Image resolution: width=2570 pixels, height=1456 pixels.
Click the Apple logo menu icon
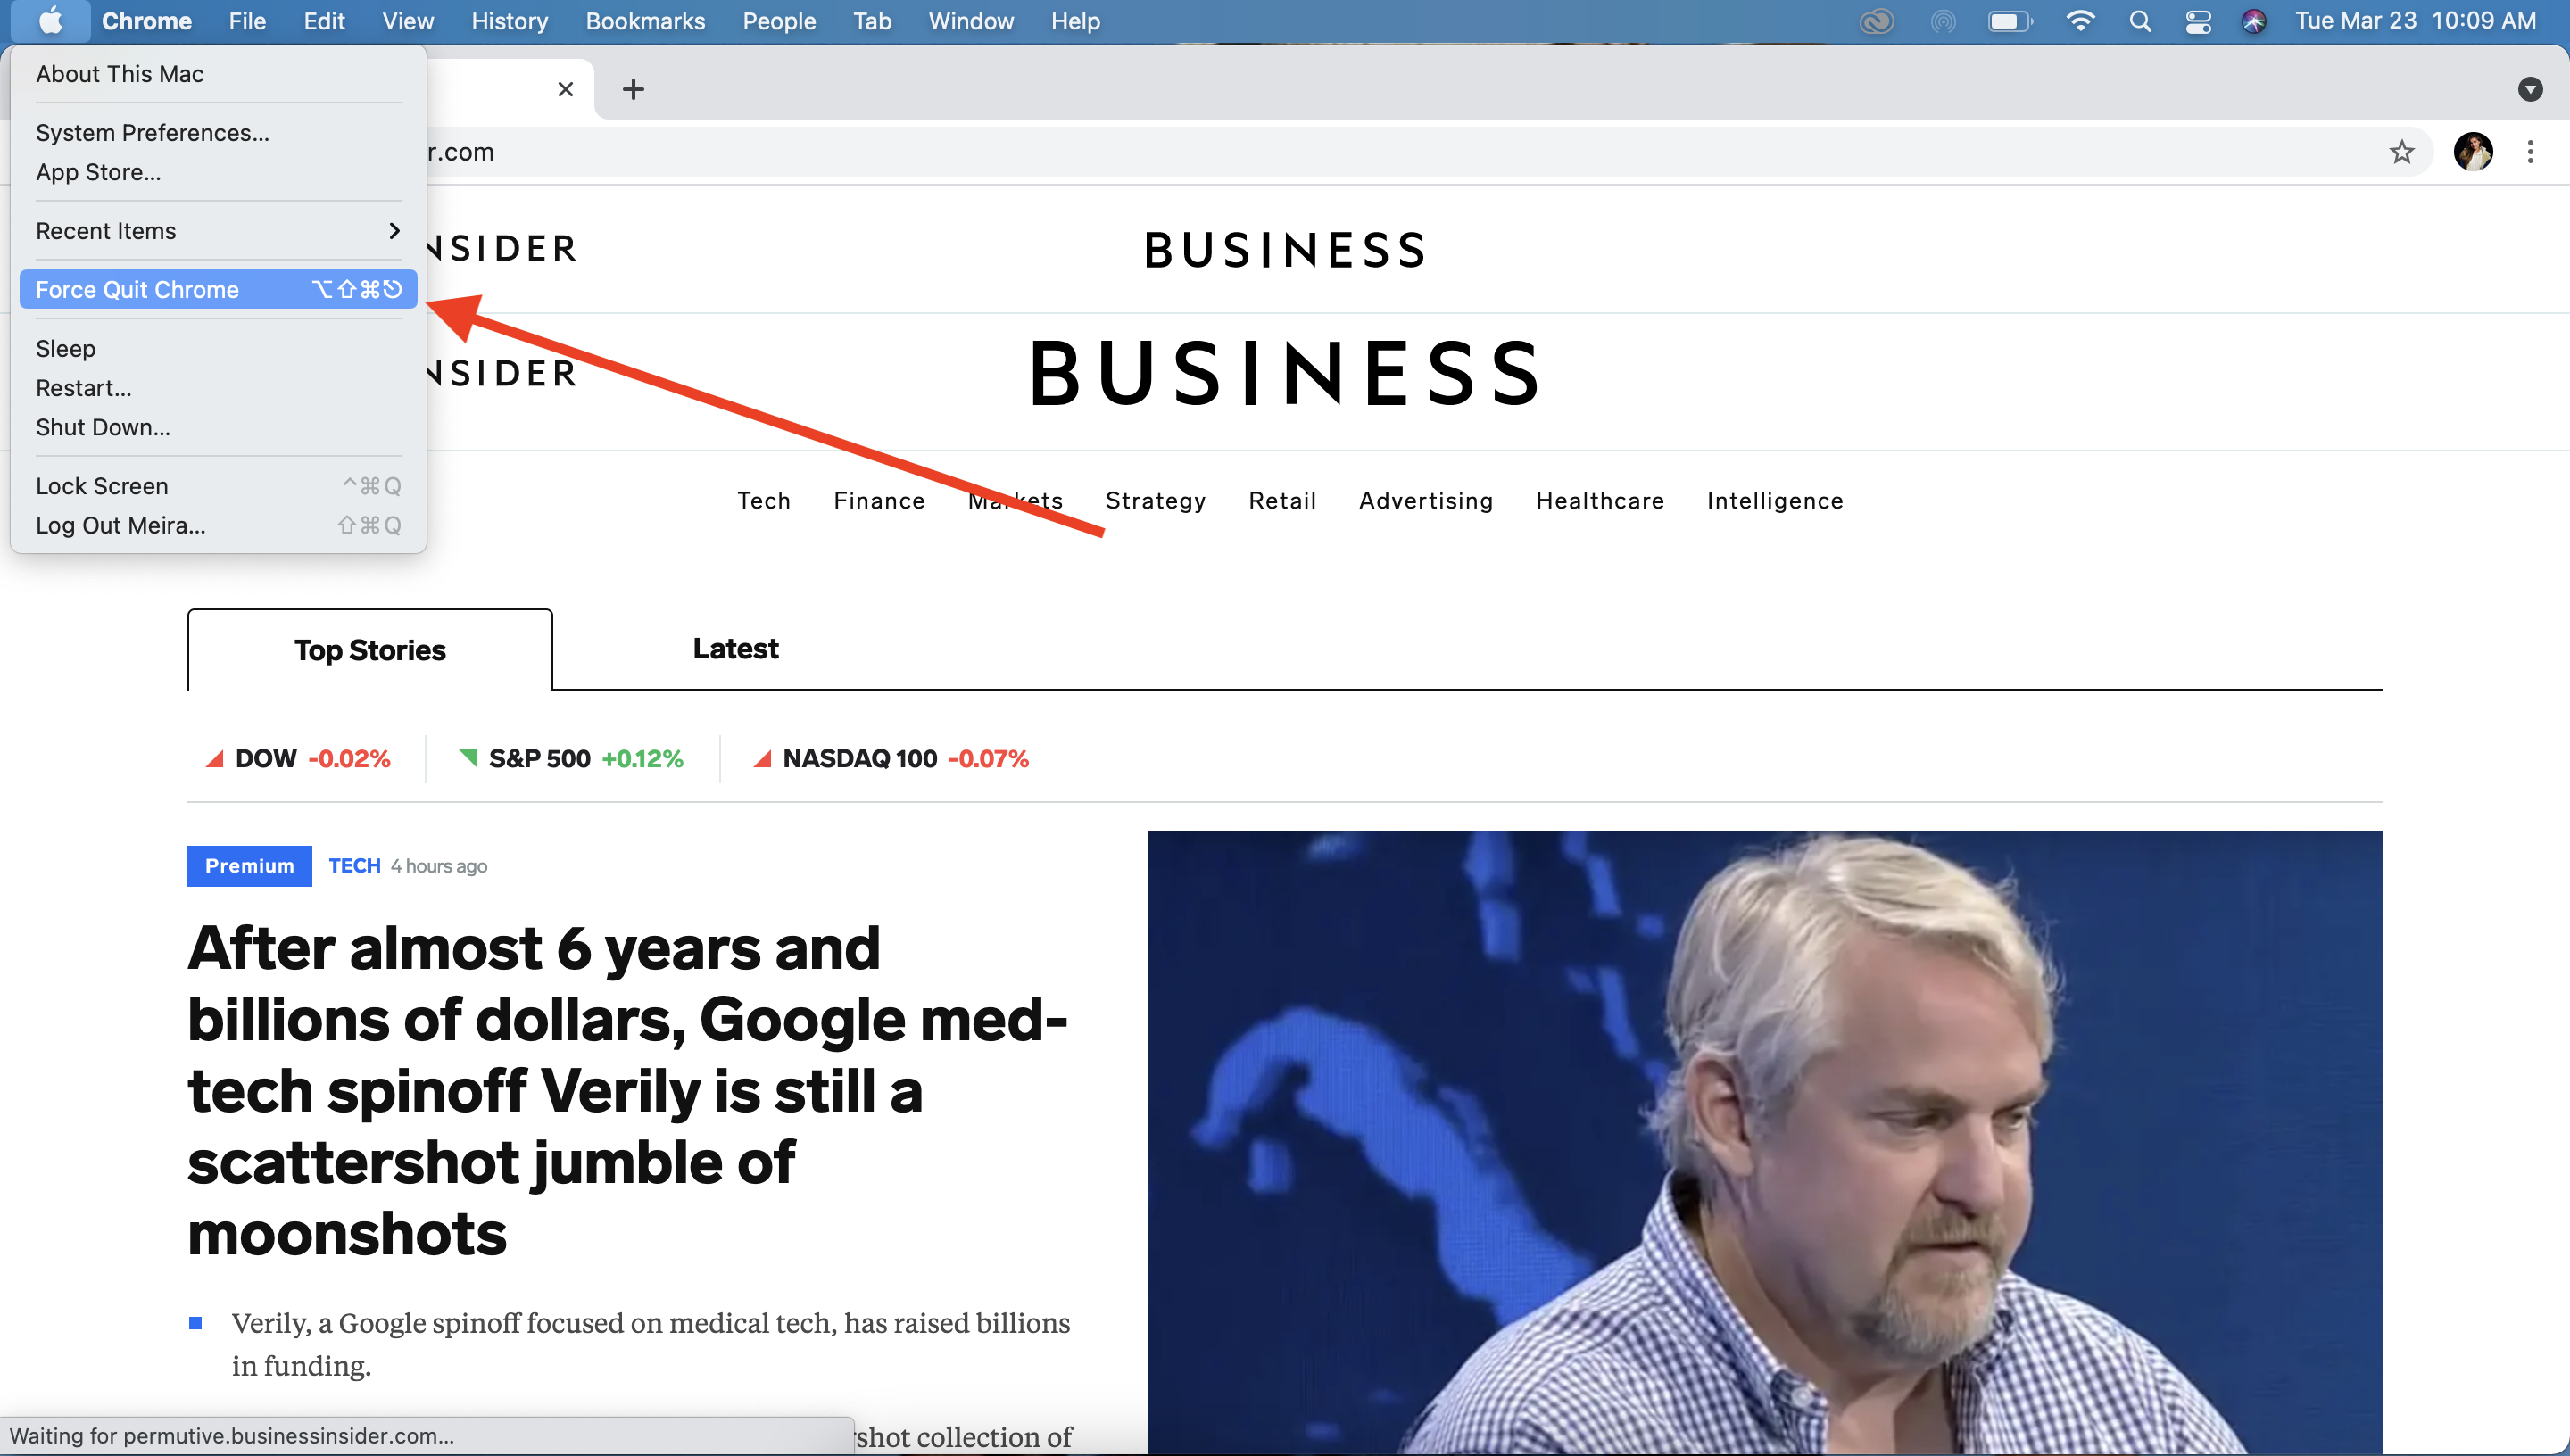(50, 21)
